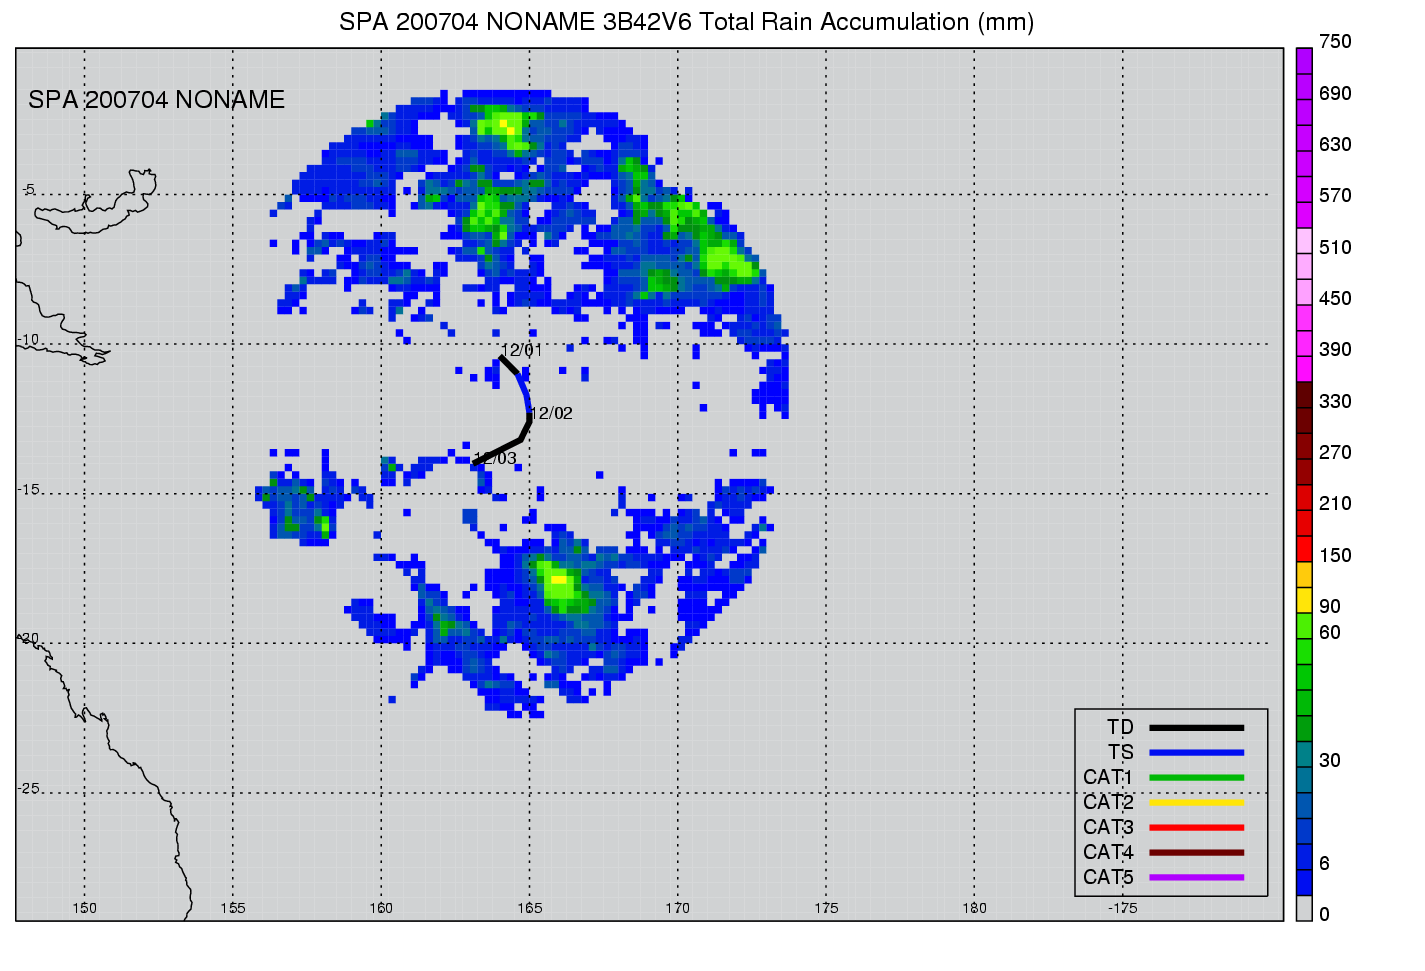The image size is (1425, 971).
Task: Select the blue TS line in legend
Action: 1196,753
